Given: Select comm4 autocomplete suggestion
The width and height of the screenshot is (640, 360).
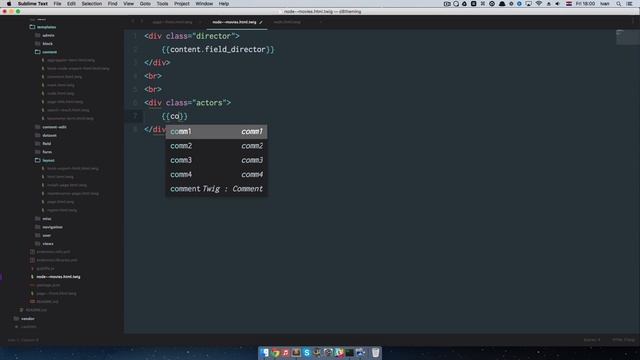Looking at the screenshot, I should click(x=216, y=174).
